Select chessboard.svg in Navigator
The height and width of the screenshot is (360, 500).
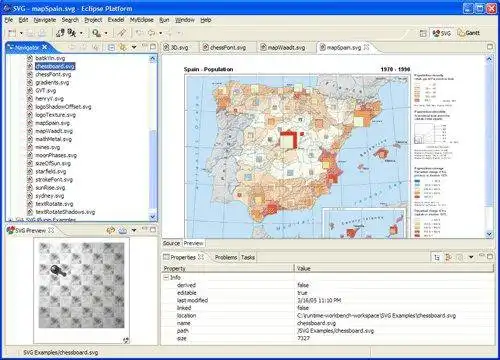[55, 66]
